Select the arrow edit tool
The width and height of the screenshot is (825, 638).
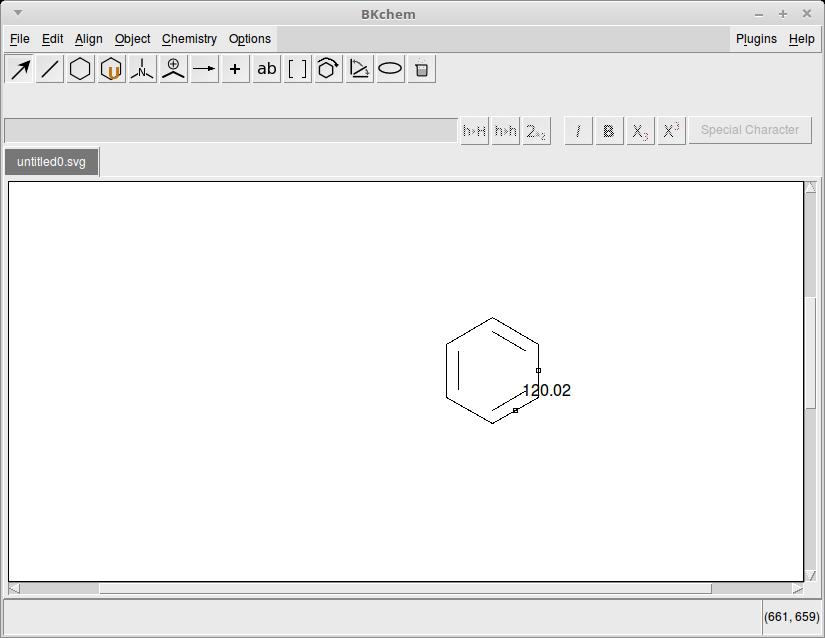[x=19, y=69]
